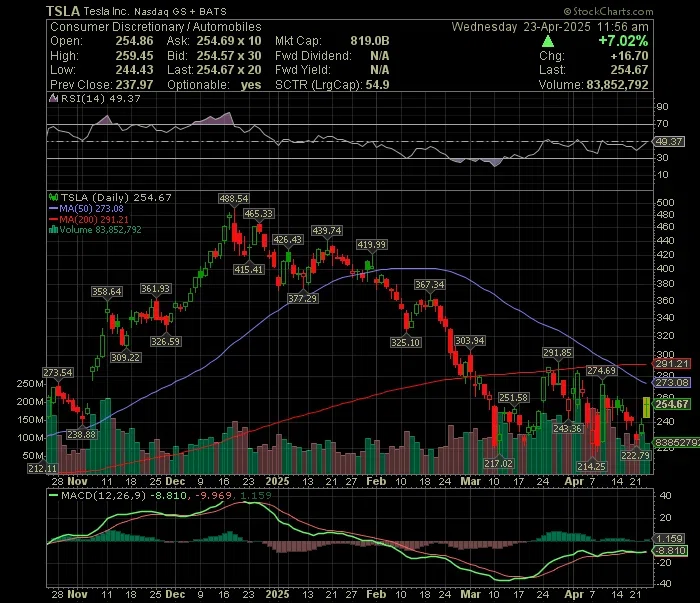Click the 254.67 last price axis tag

pyautogui.click(x=672, y=404)
